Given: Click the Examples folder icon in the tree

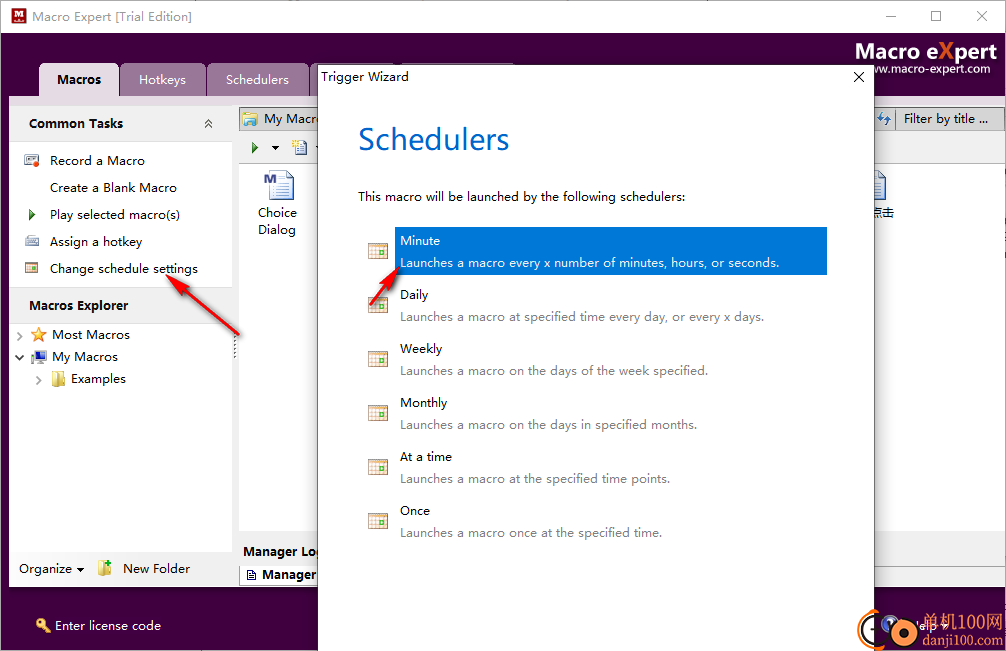Looking at the screenshot, I should (58, 379).
